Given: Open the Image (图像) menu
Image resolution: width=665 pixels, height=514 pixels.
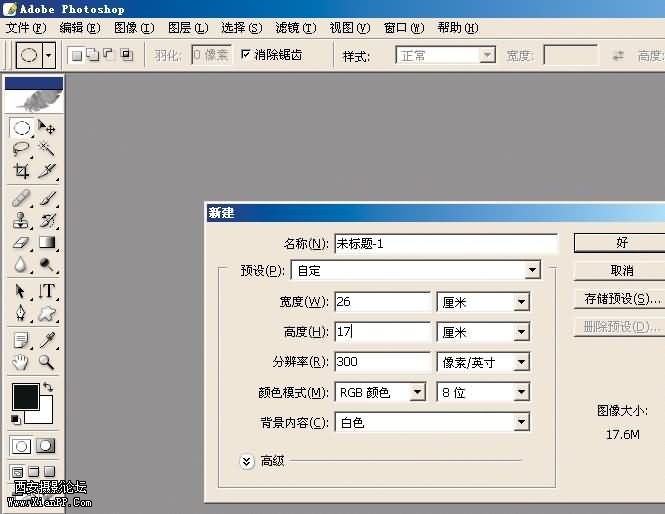Looking at the screenshot, I should point(134,28).
